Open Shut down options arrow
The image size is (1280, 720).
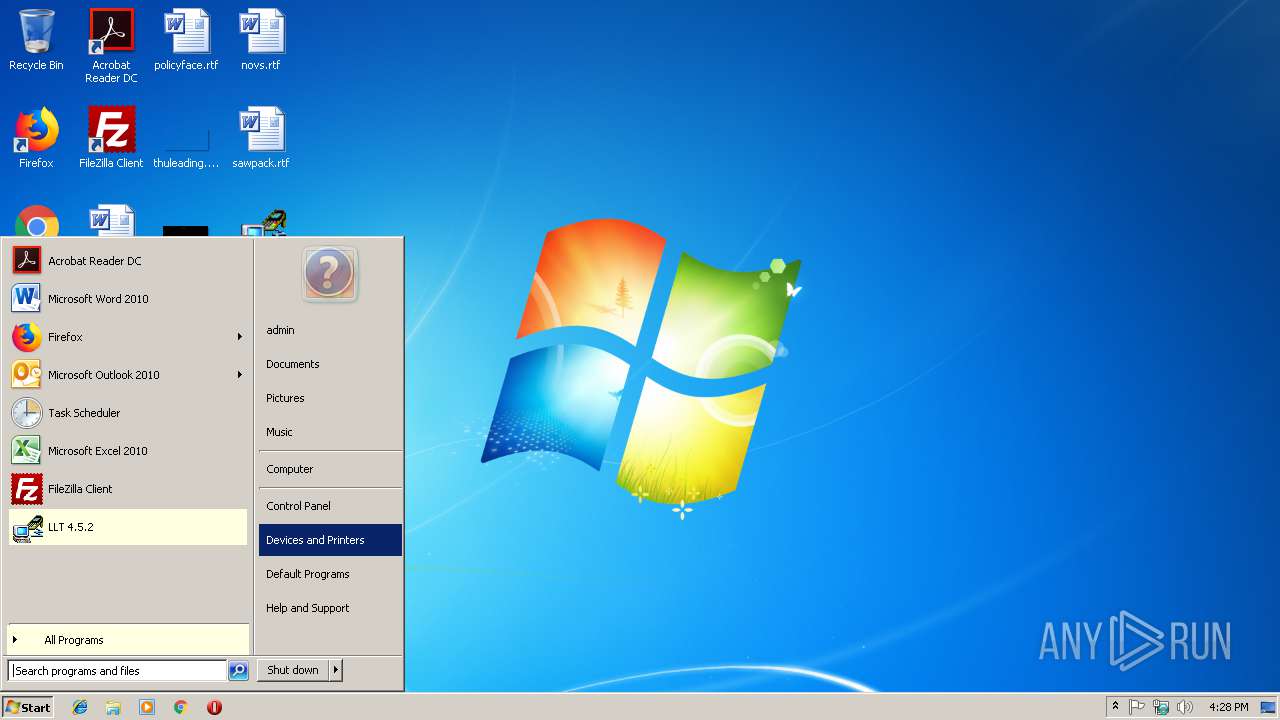coord(336,670)
